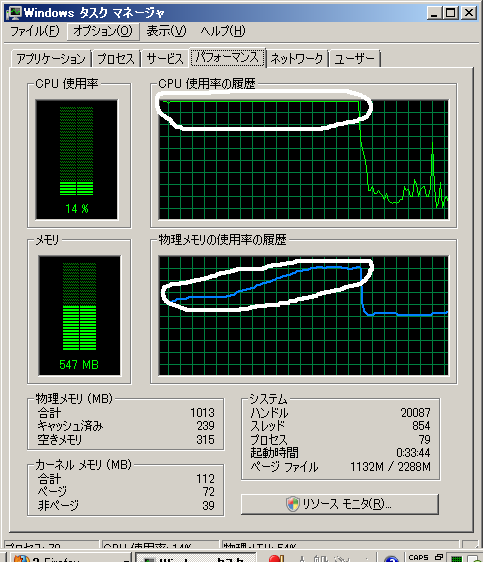This screenshot has height=562, width=483.
Task: Open the 表示(V) menu
Action: pos(166,31)
